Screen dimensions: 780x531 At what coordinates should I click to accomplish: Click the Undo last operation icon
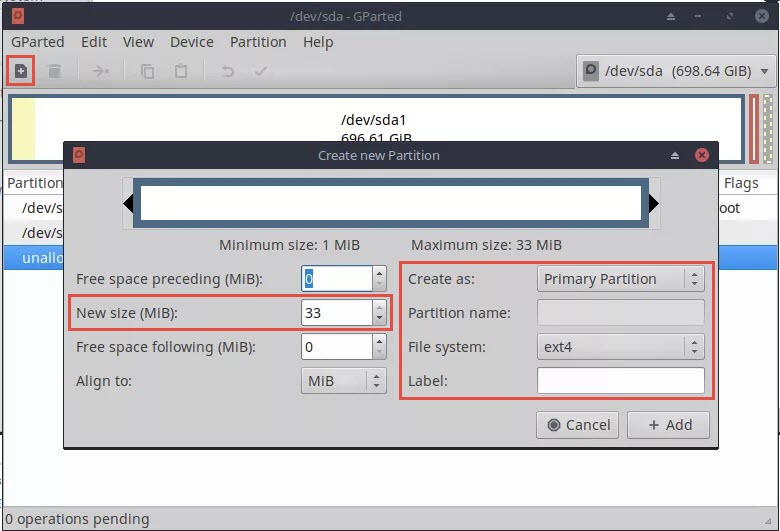pyautogui.click(x=227, y=71)
